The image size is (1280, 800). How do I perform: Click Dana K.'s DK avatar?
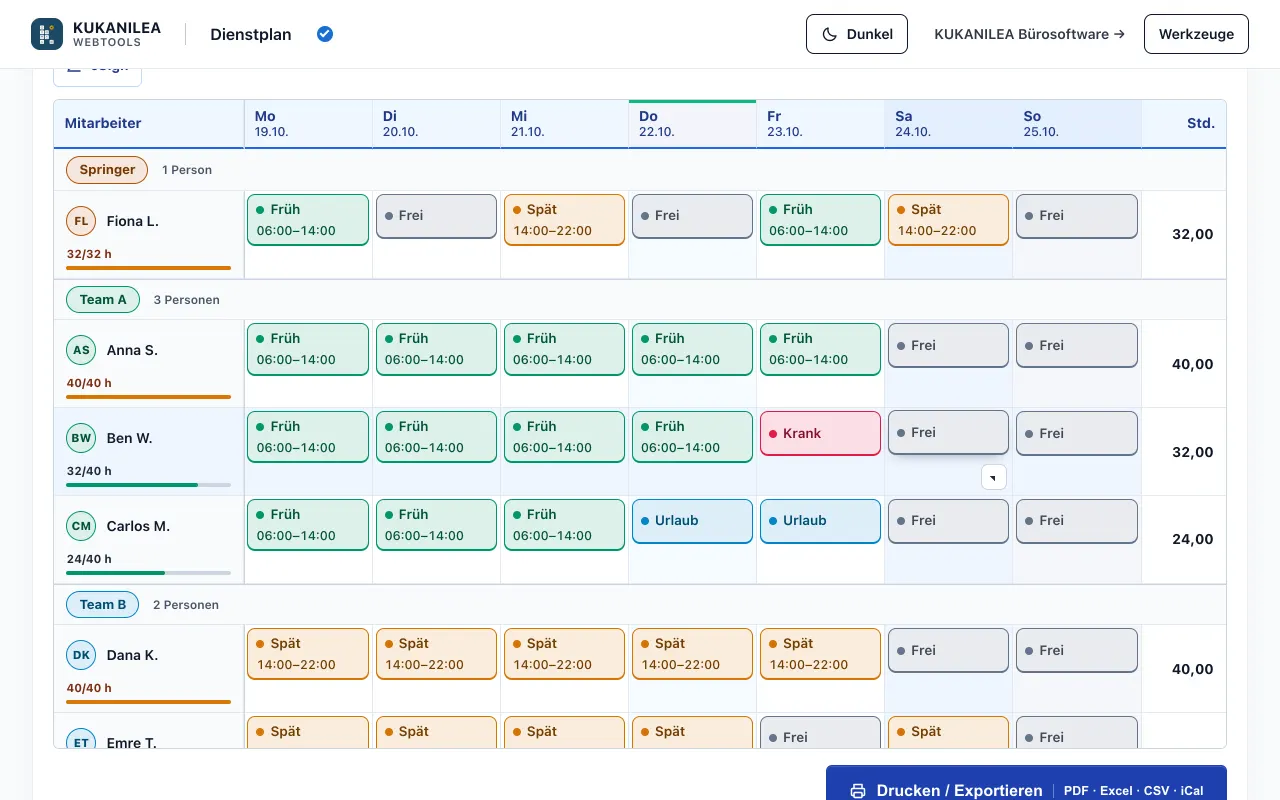tap(81, 655)
